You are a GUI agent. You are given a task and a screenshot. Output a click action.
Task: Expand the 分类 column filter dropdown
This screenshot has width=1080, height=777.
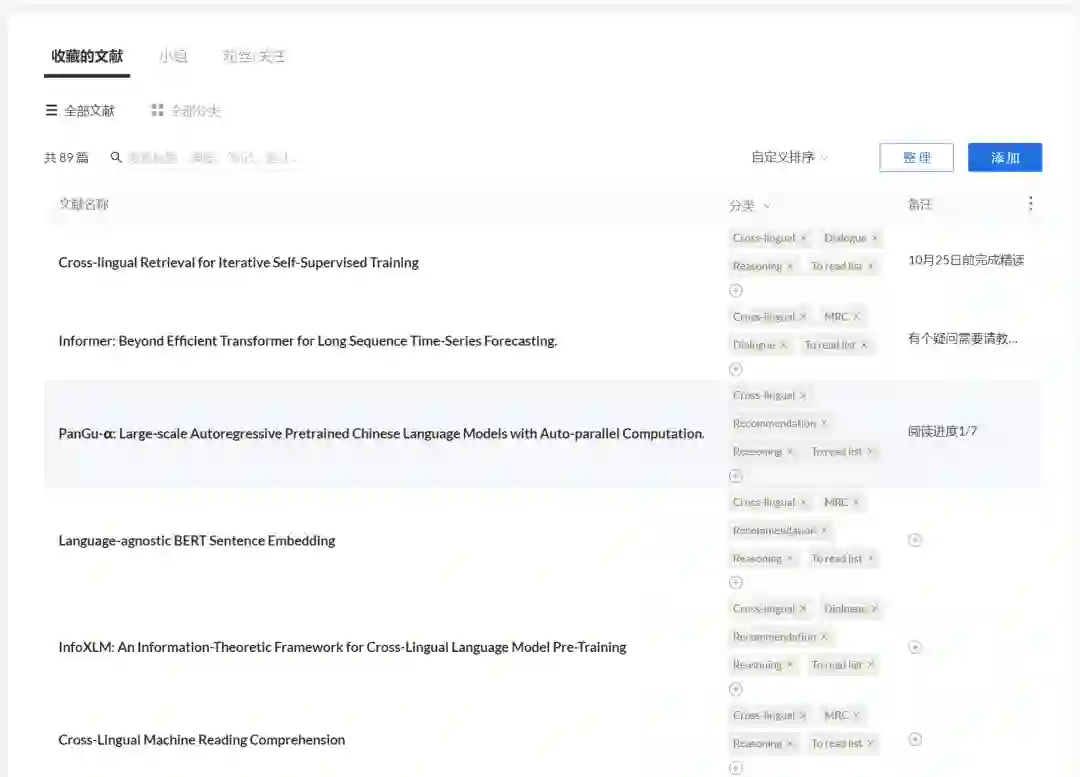point(767,206)
